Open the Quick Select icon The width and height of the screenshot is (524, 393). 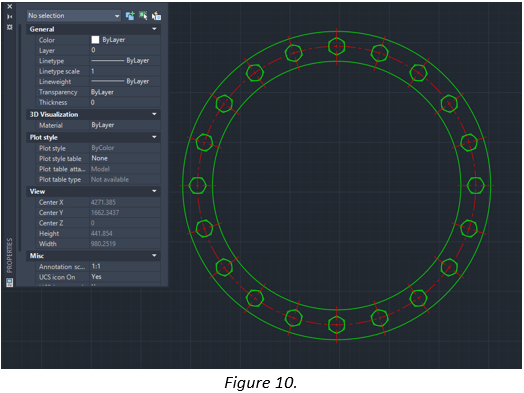point(156,16)
